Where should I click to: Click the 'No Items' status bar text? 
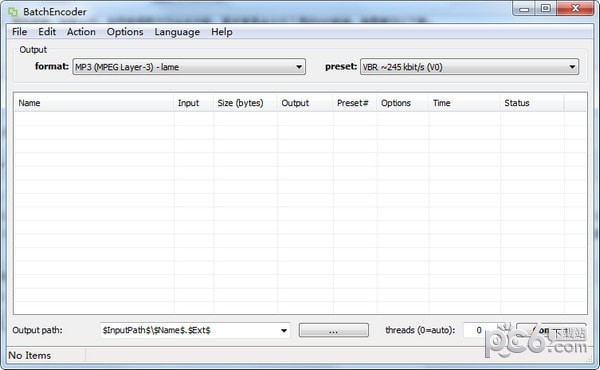coord(29,355)
